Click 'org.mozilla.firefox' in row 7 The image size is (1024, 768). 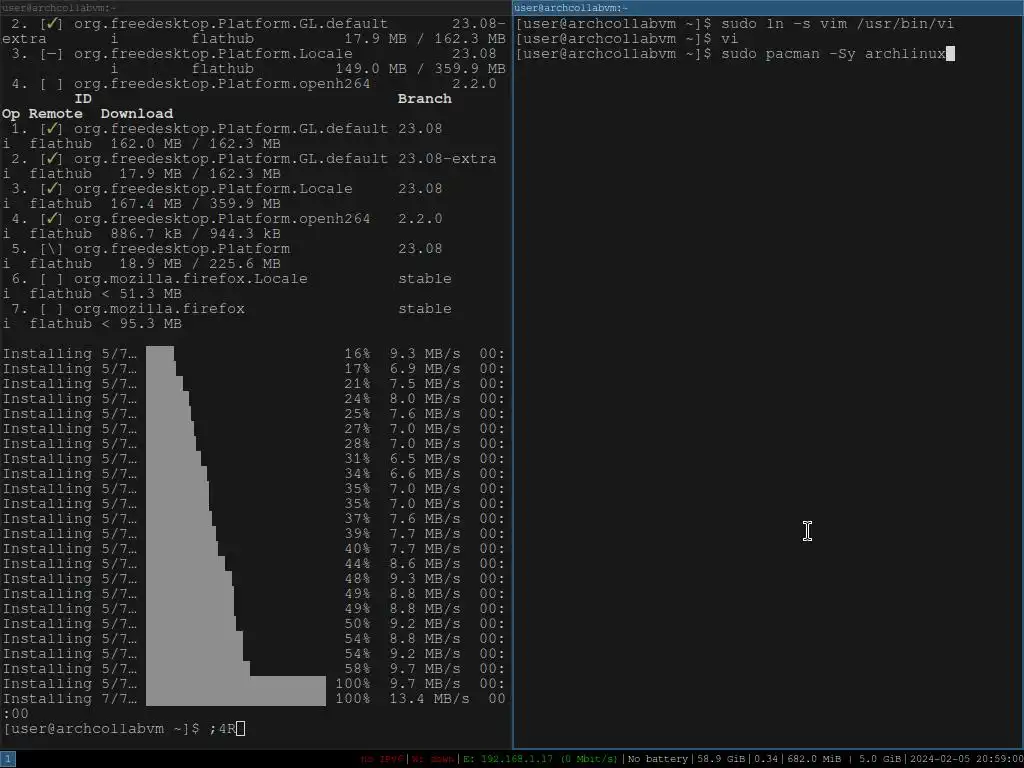159,309
